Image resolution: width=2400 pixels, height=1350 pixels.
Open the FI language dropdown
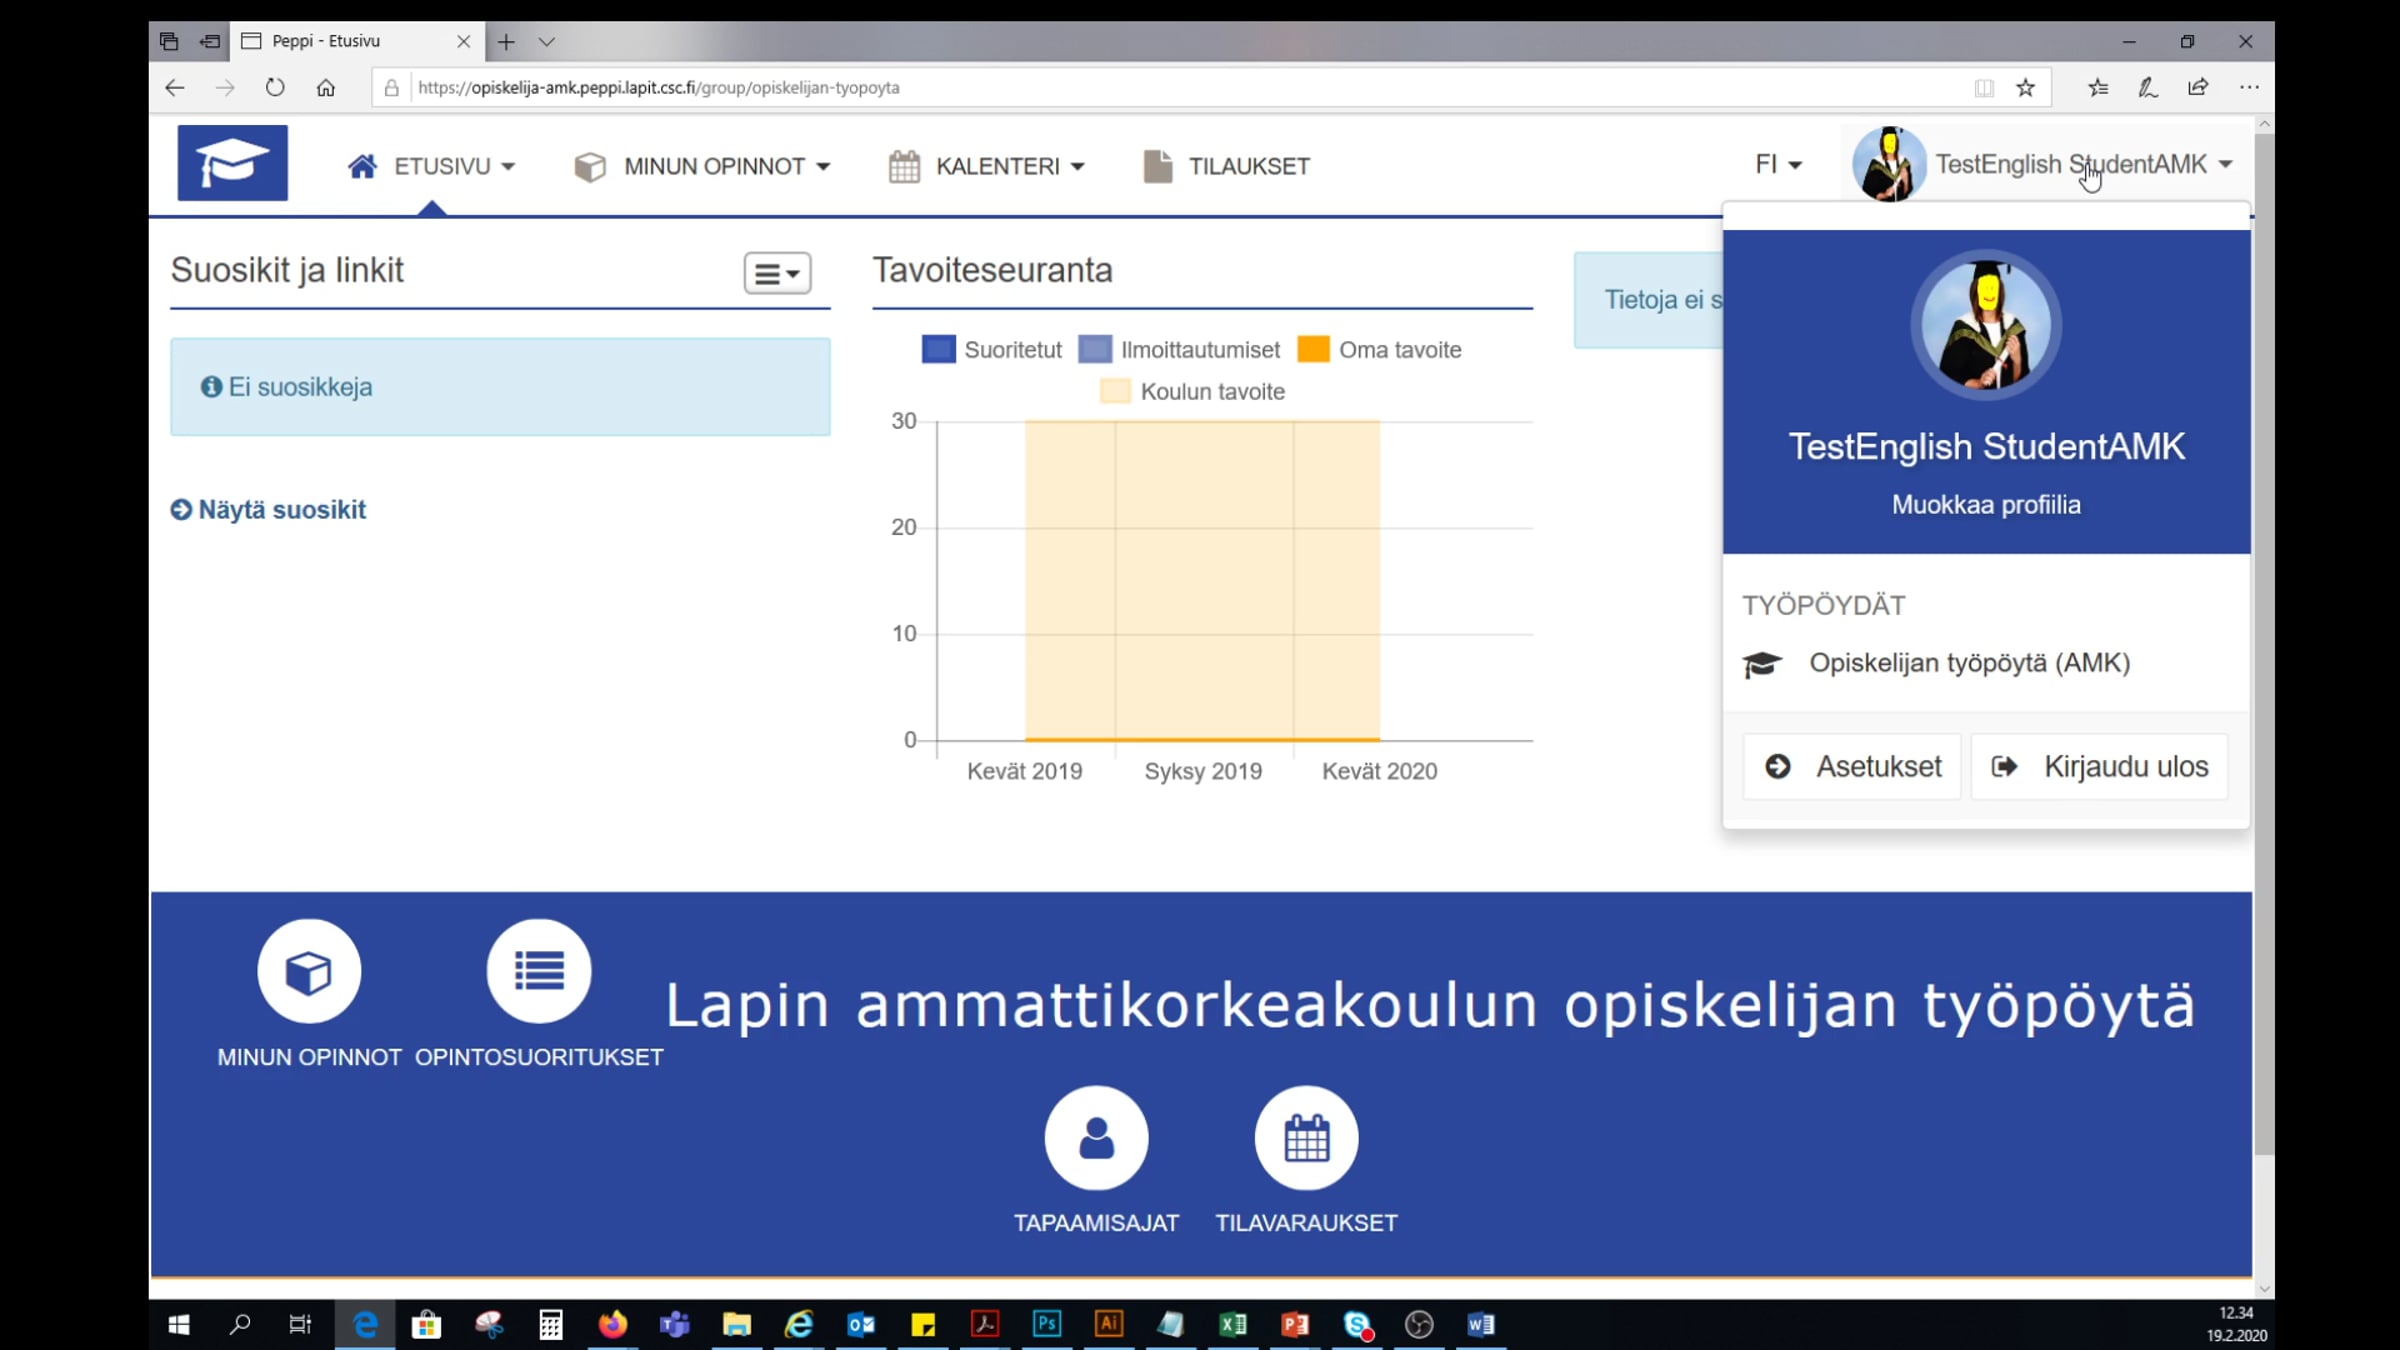[x=1778, y=164]
